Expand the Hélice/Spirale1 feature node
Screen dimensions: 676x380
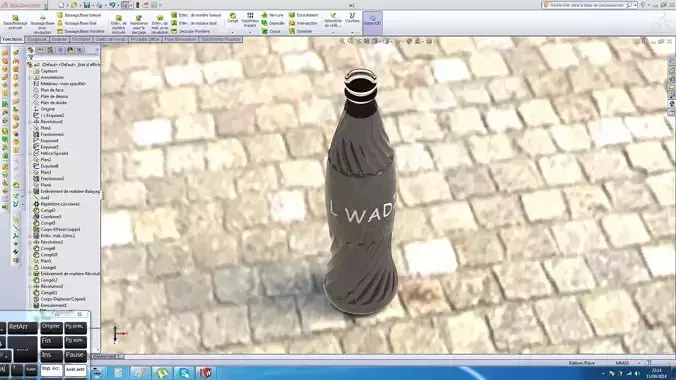pos(31,153)
